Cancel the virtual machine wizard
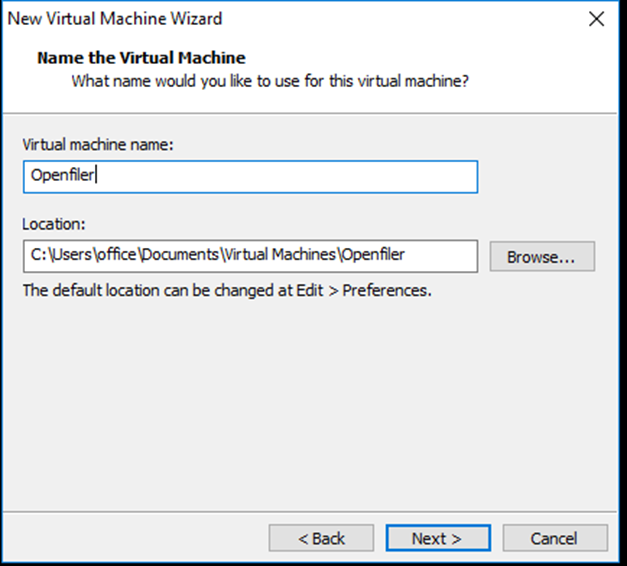The width and height of the screenshot is (627, 566). point(555,538)
